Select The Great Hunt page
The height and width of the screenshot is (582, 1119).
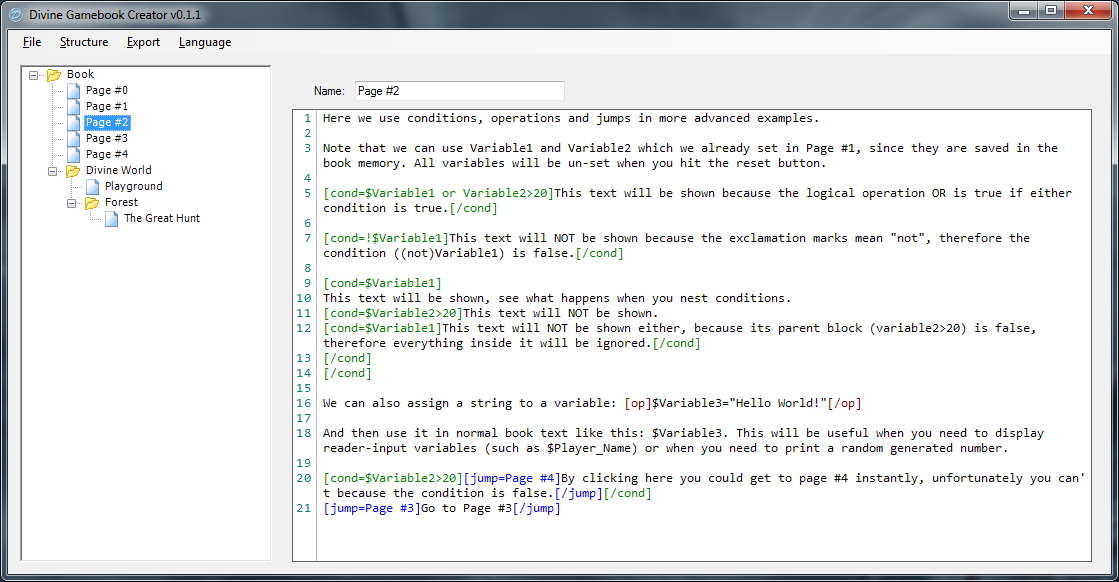pyautogui.click(x=162, y=218)
